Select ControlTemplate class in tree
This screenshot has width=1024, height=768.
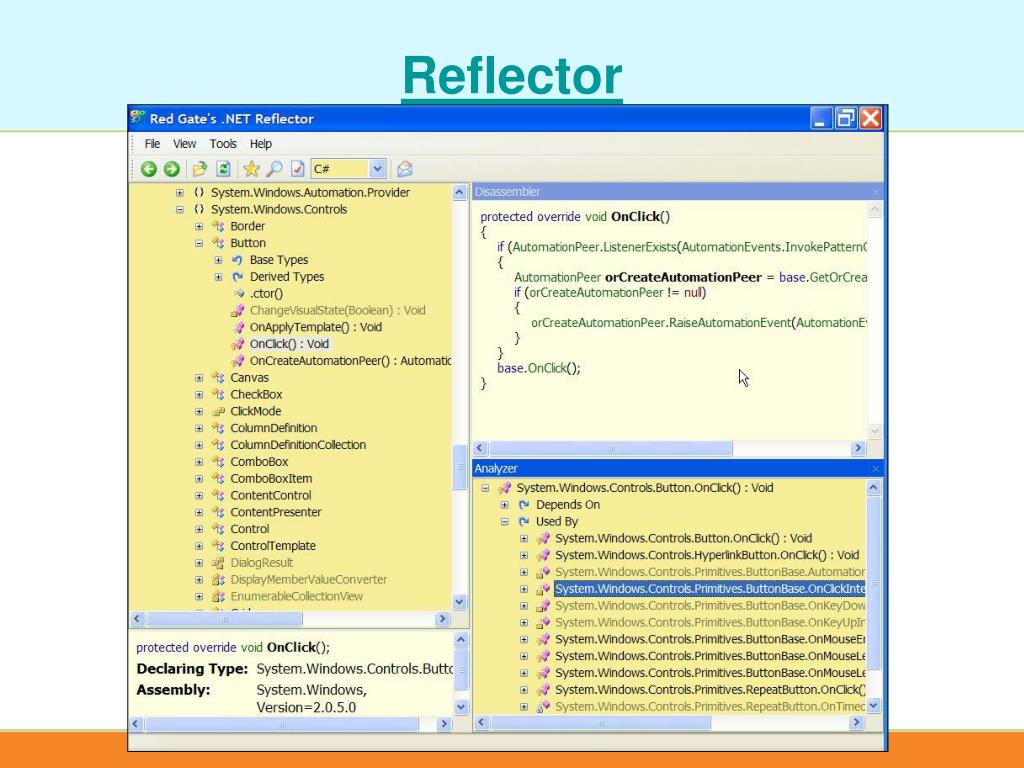tap(273, 546)
